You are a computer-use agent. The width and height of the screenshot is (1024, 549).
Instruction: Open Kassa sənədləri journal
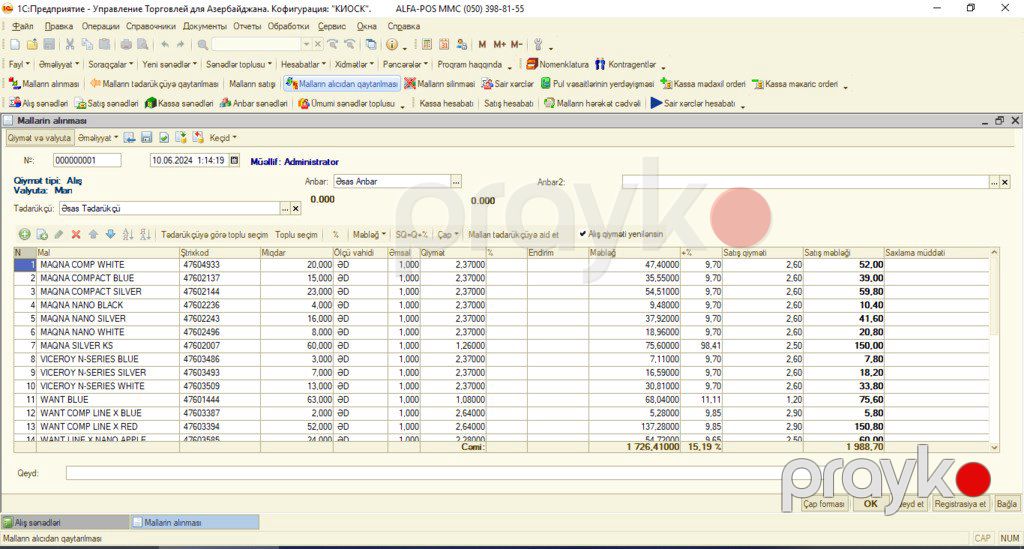(179, 103)
